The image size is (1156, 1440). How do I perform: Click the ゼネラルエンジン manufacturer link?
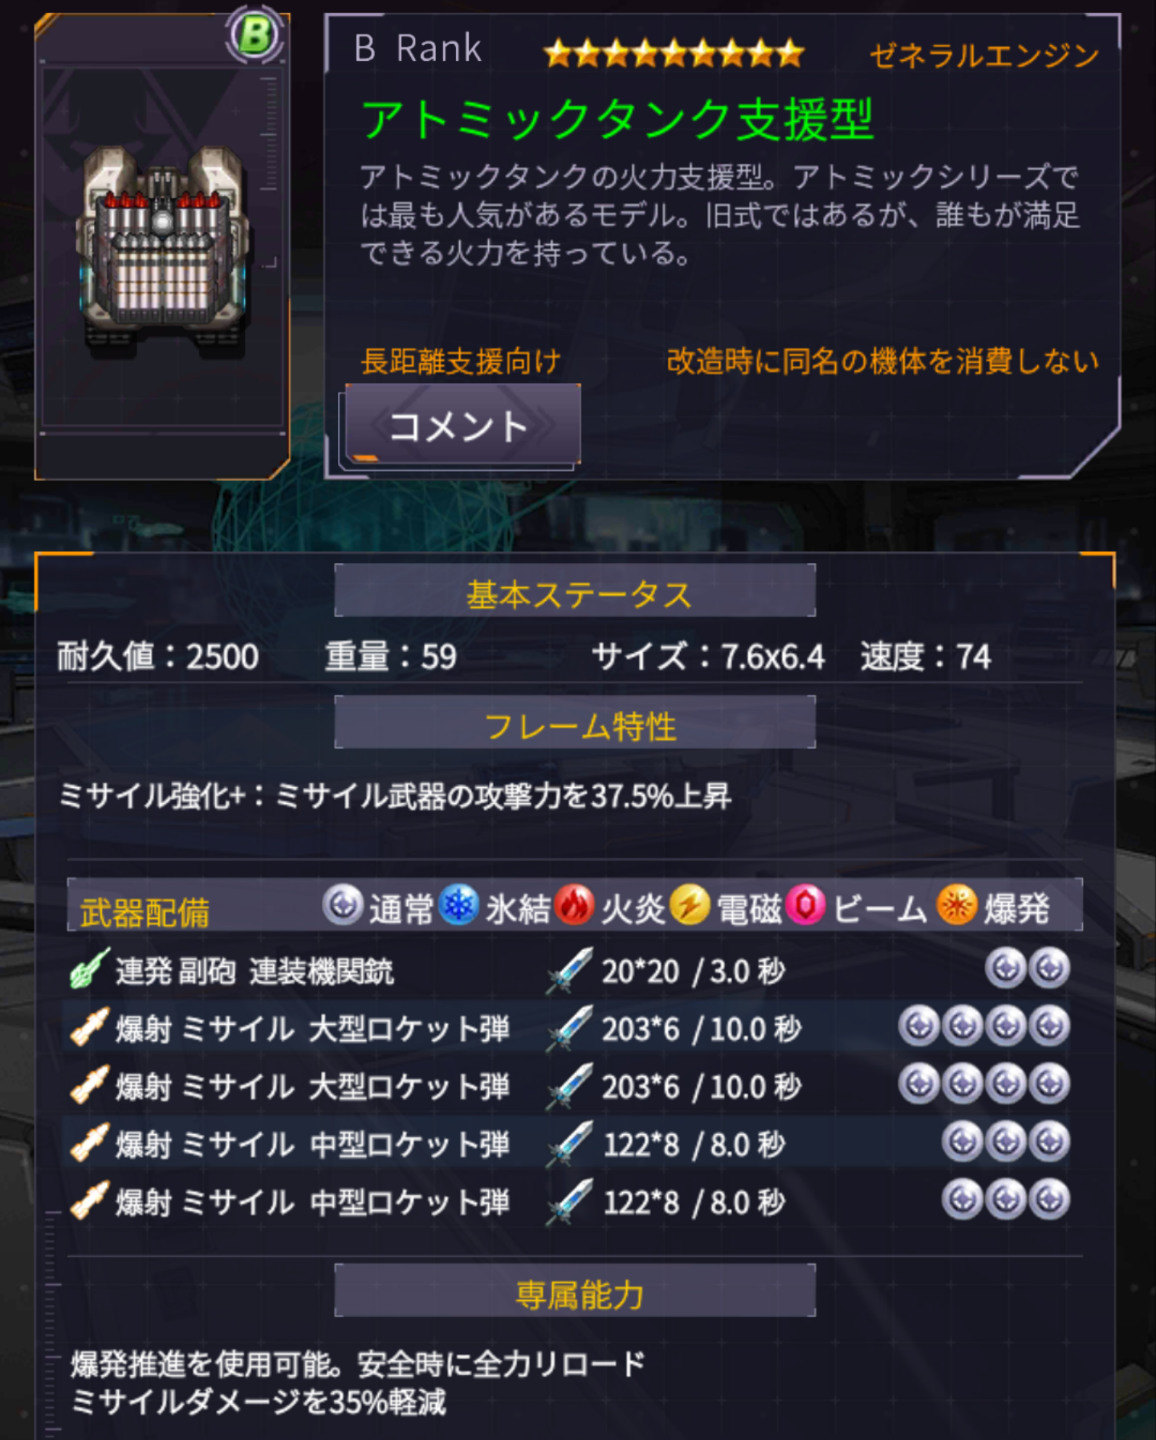[x=985, y=55]
